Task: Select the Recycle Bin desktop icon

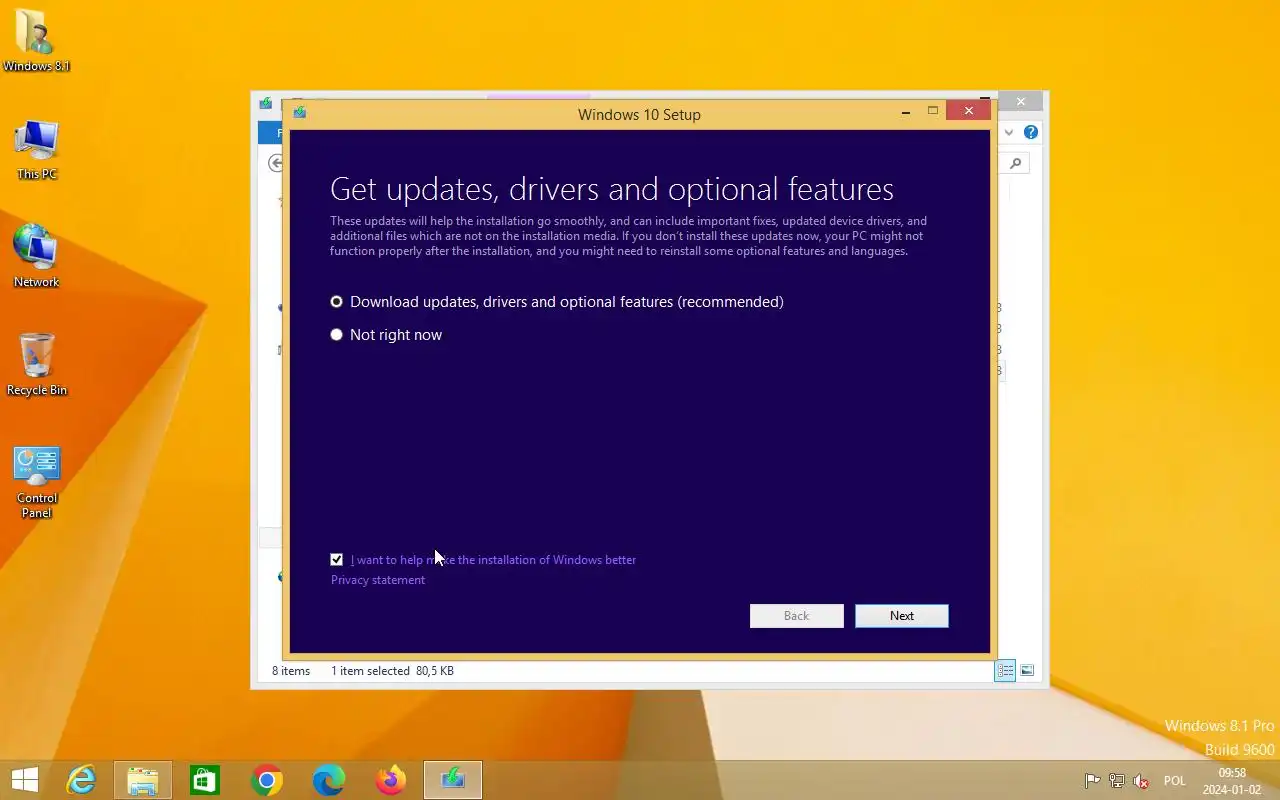Action: [37, 364]
